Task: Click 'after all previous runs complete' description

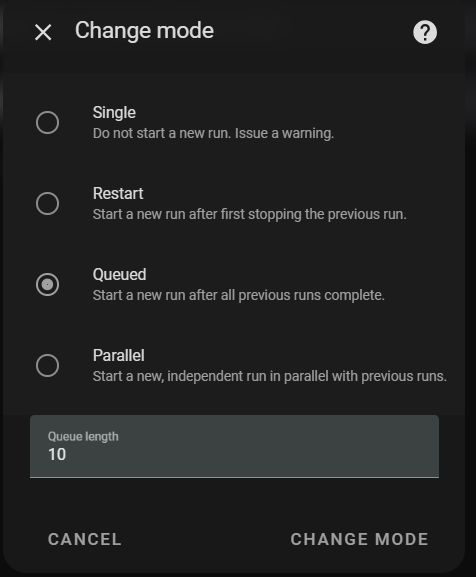Action: [287, 295]
